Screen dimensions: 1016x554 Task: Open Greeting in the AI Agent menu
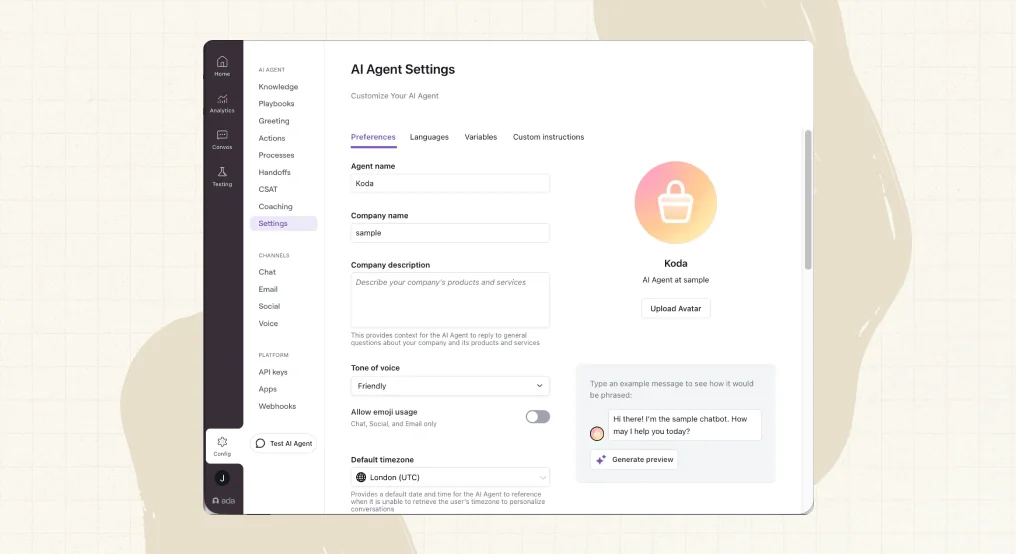pos(274,121)
